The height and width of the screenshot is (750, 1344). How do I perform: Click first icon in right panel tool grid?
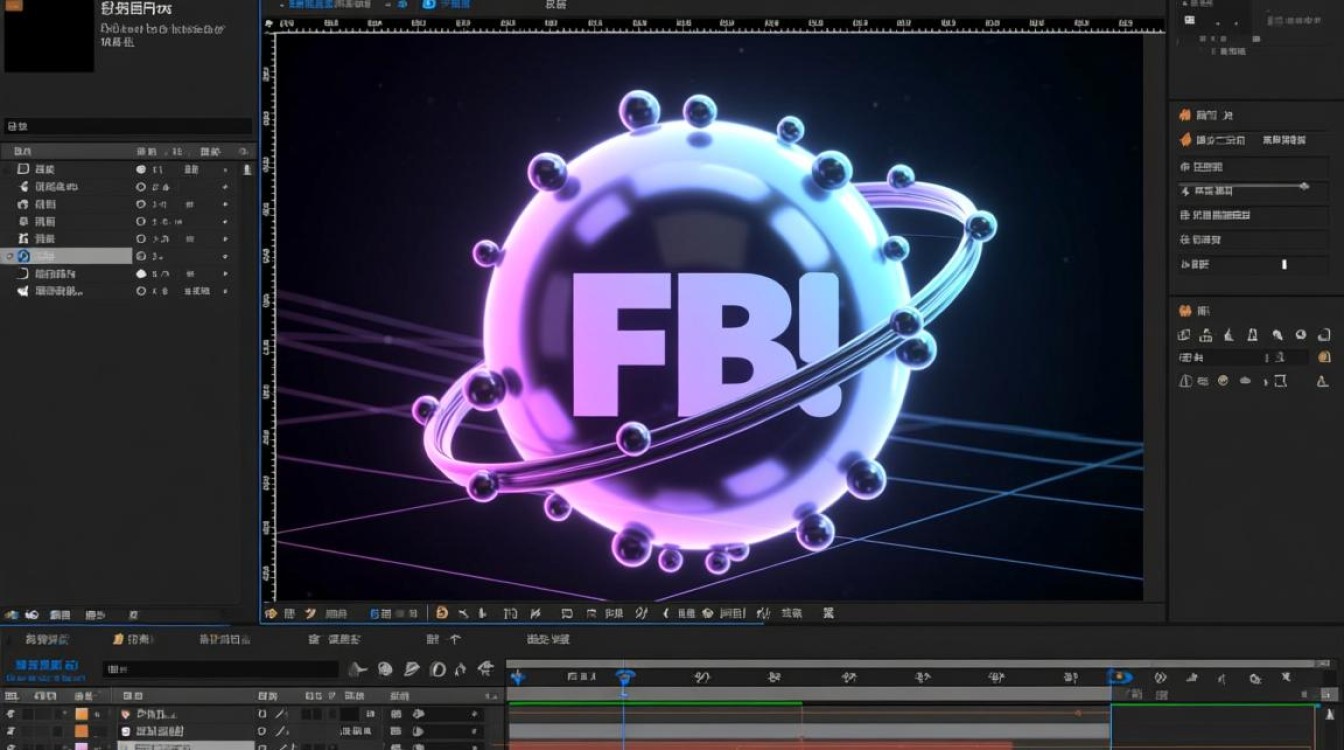1184,336
